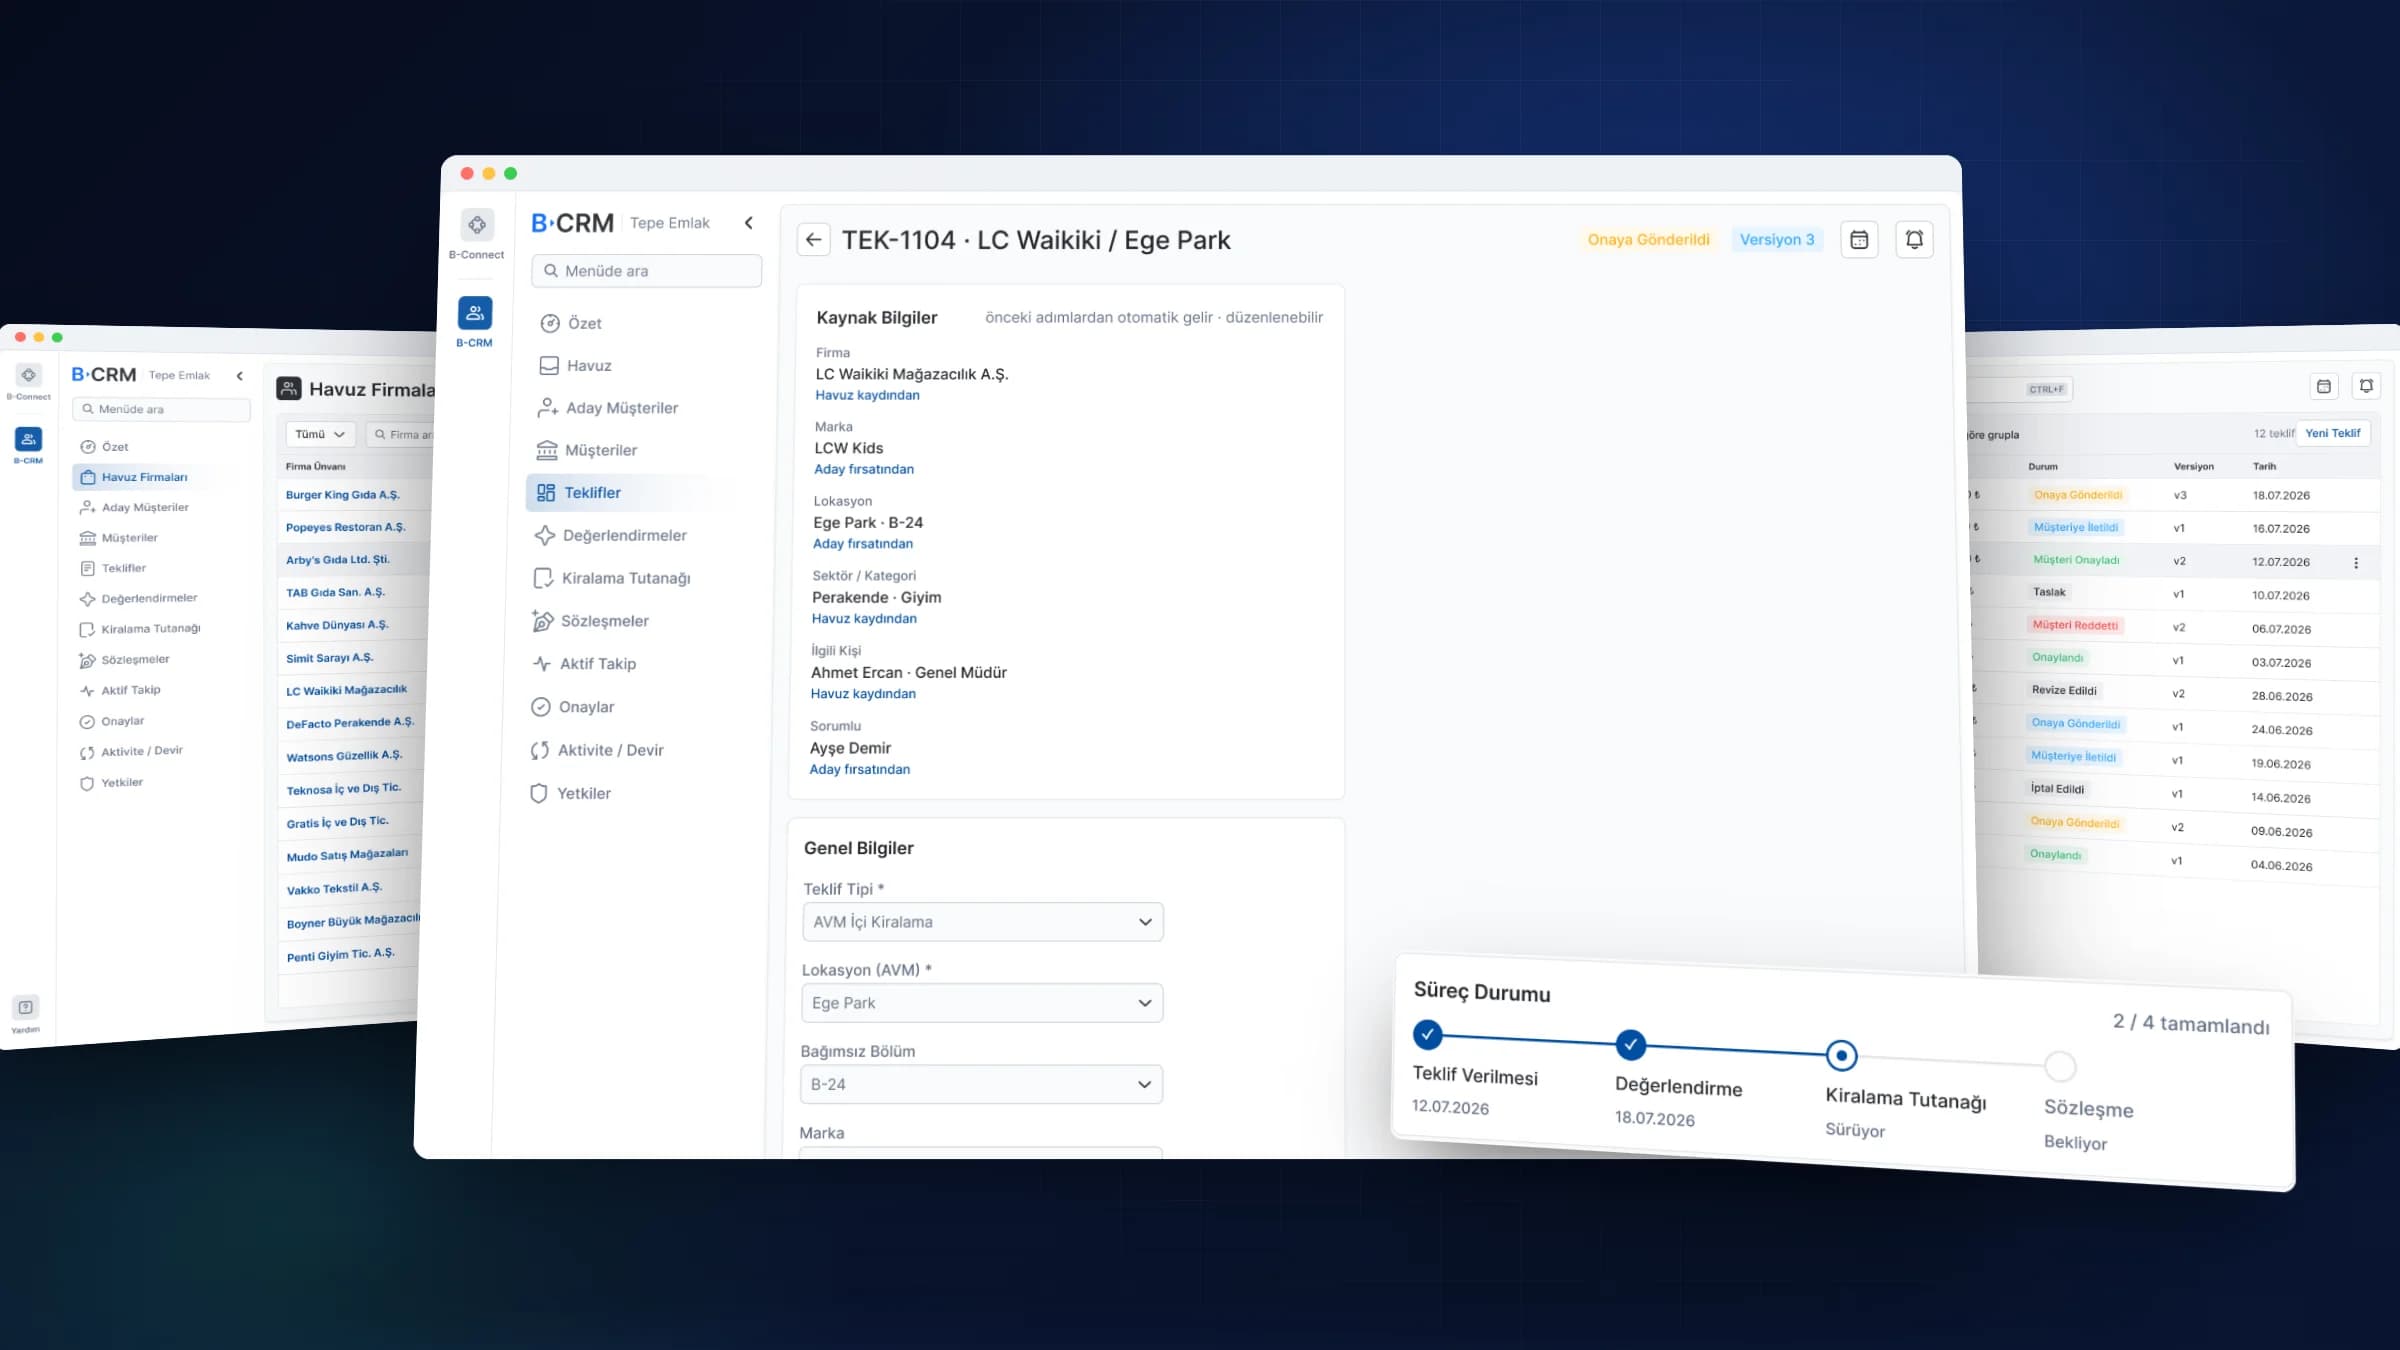Viewport: 2400px width, 1350px height.
Task: Click Onaya Gönderildi status badge in header
Action: [x=1648, y=240]
